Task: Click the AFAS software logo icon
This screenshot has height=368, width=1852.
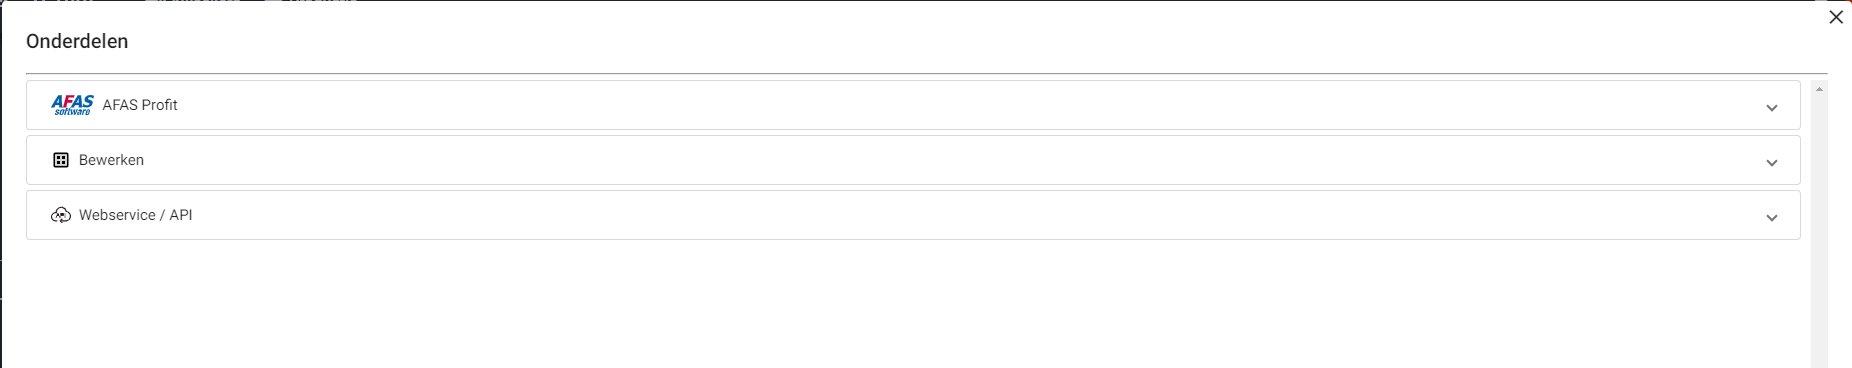Action: [72, 105]
